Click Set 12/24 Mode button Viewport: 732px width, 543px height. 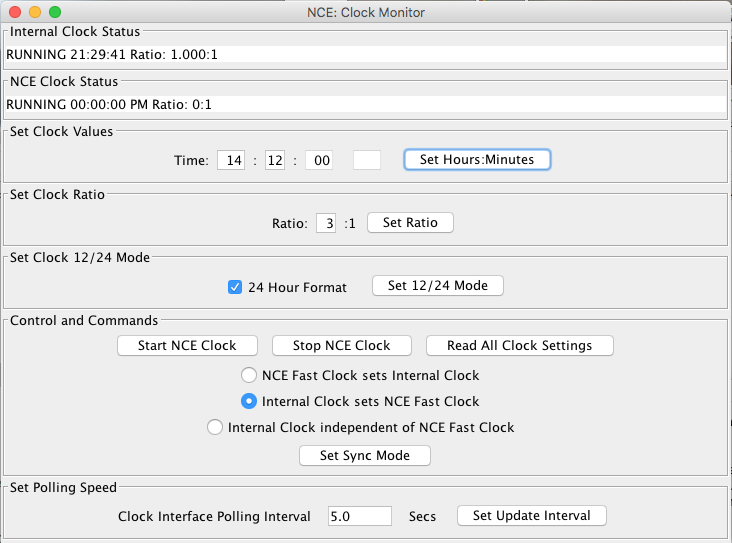437,286
